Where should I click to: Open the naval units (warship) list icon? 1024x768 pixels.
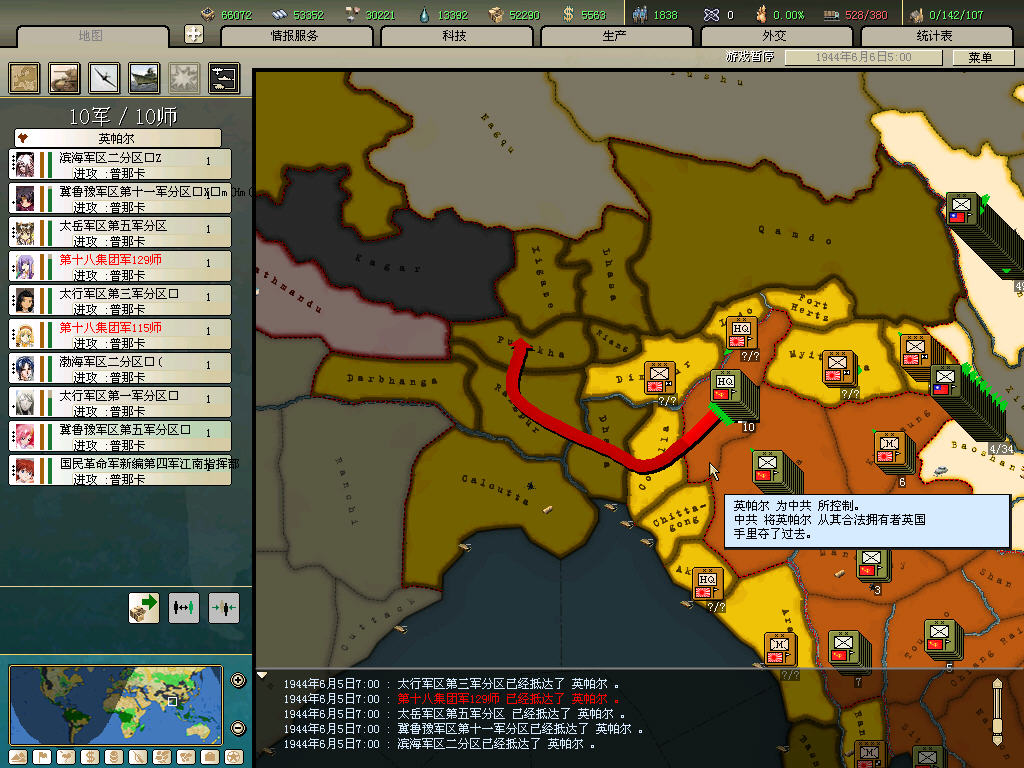[x=144, y=78]
